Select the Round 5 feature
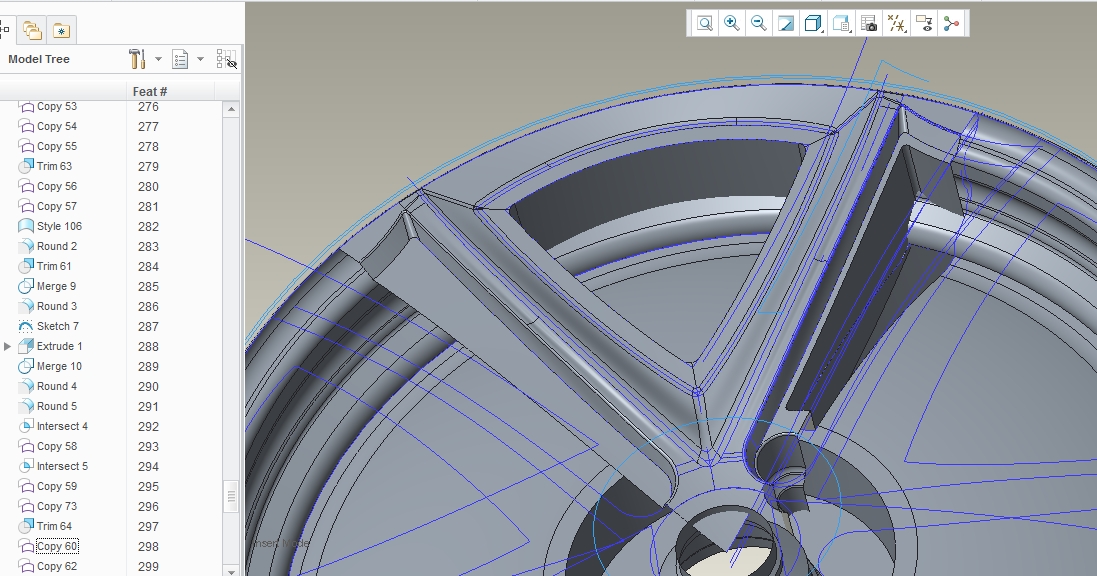The image size is (1097, 576). 57,406
